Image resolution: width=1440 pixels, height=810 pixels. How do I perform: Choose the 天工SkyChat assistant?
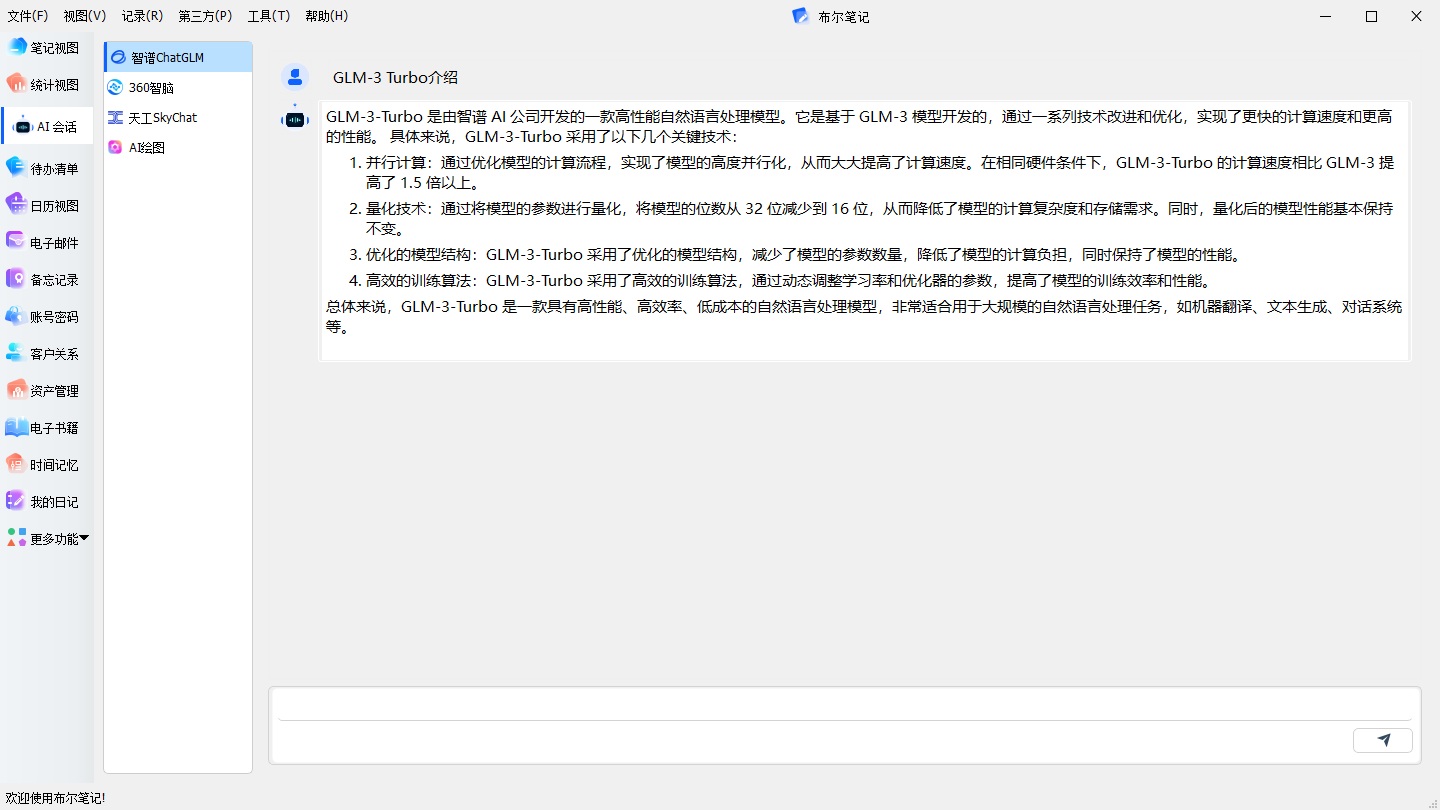178,117
